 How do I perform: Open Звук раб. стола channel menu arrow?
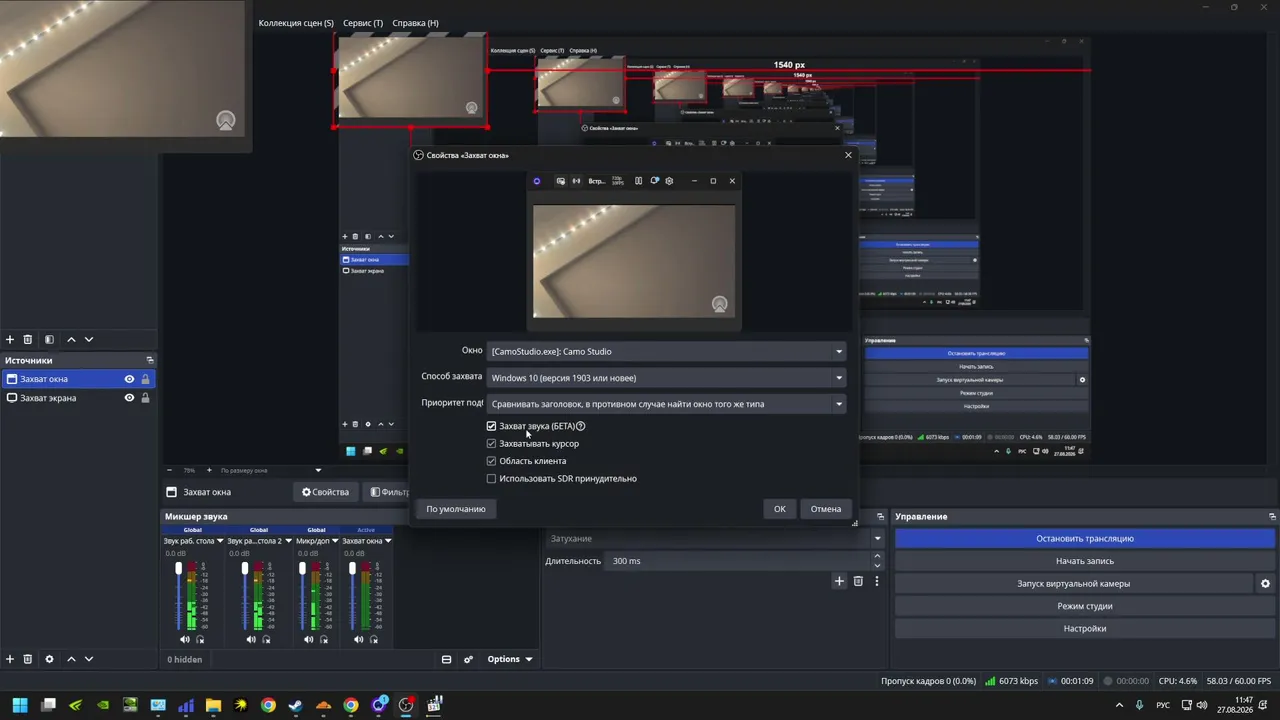(222, 541)
